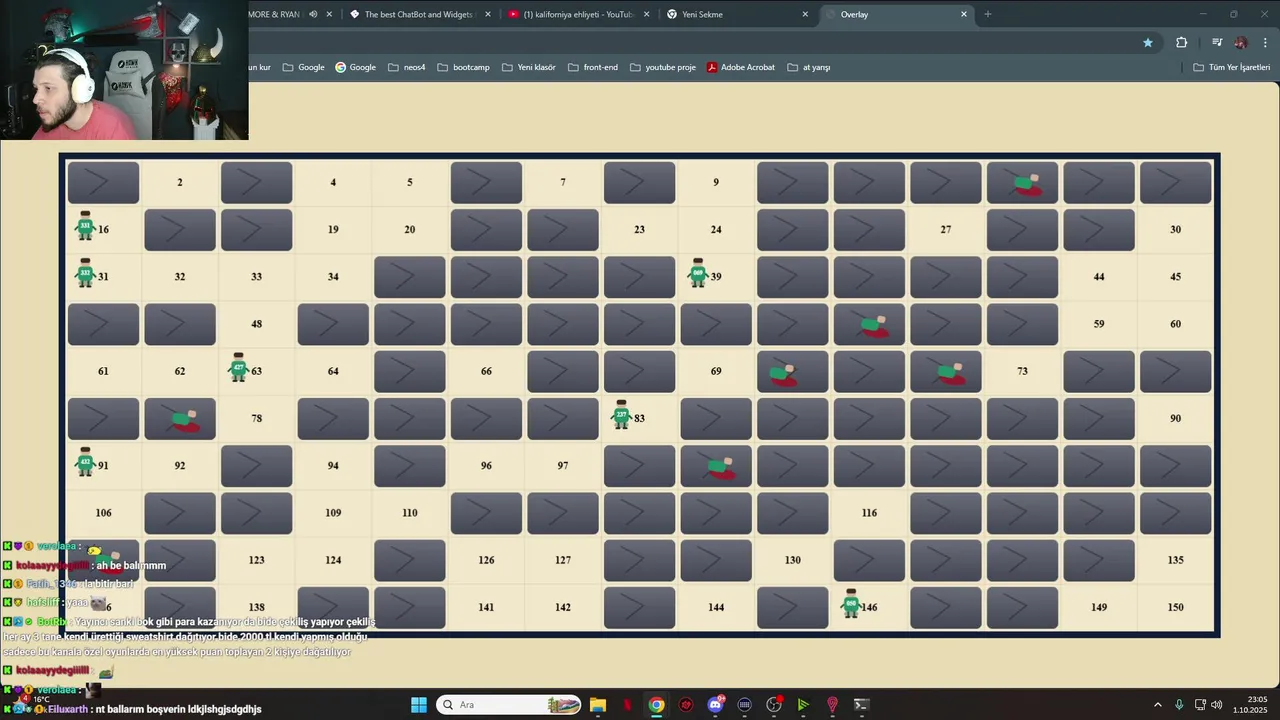Click the hidden gray tile between 2 and 4
The image size is (1280, 720).
[x=257, y=183]
